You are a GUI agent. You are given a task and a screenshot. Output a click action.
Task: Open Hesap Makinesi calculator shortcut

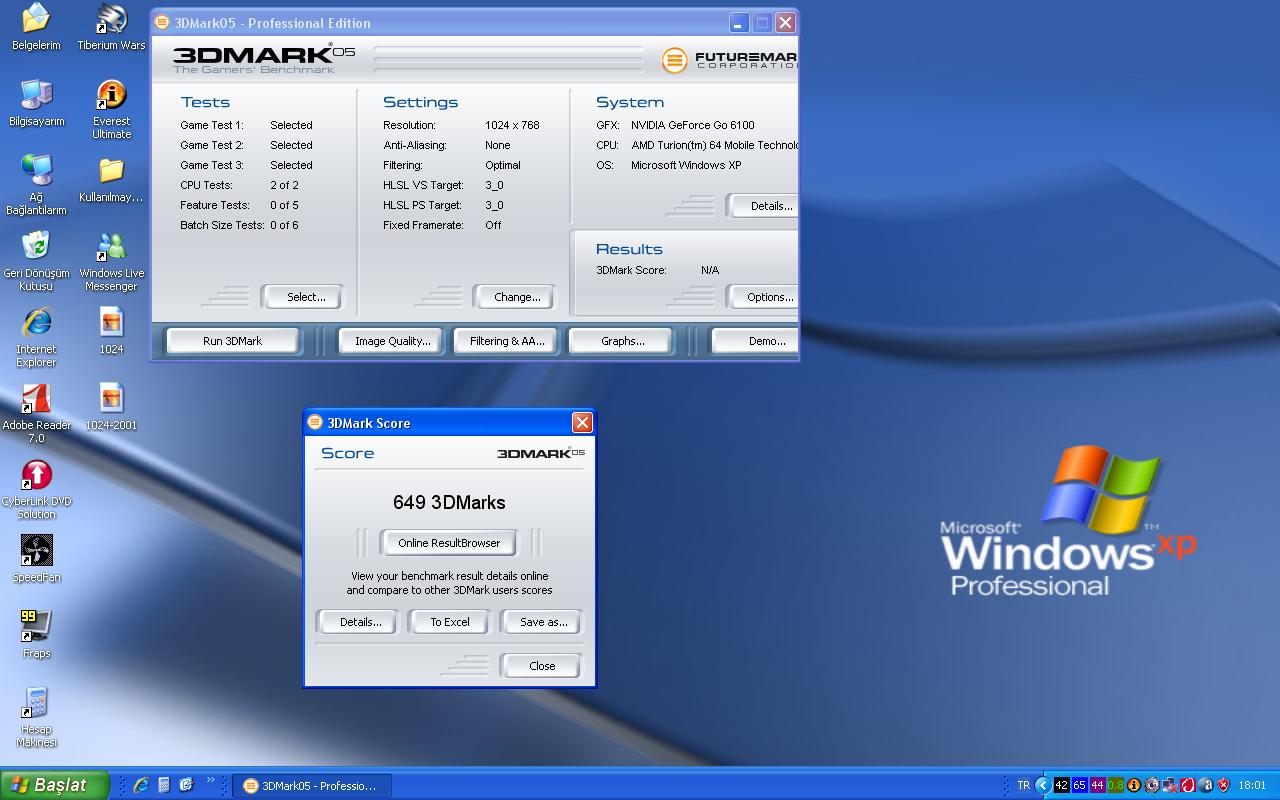[x=36, y=716]
